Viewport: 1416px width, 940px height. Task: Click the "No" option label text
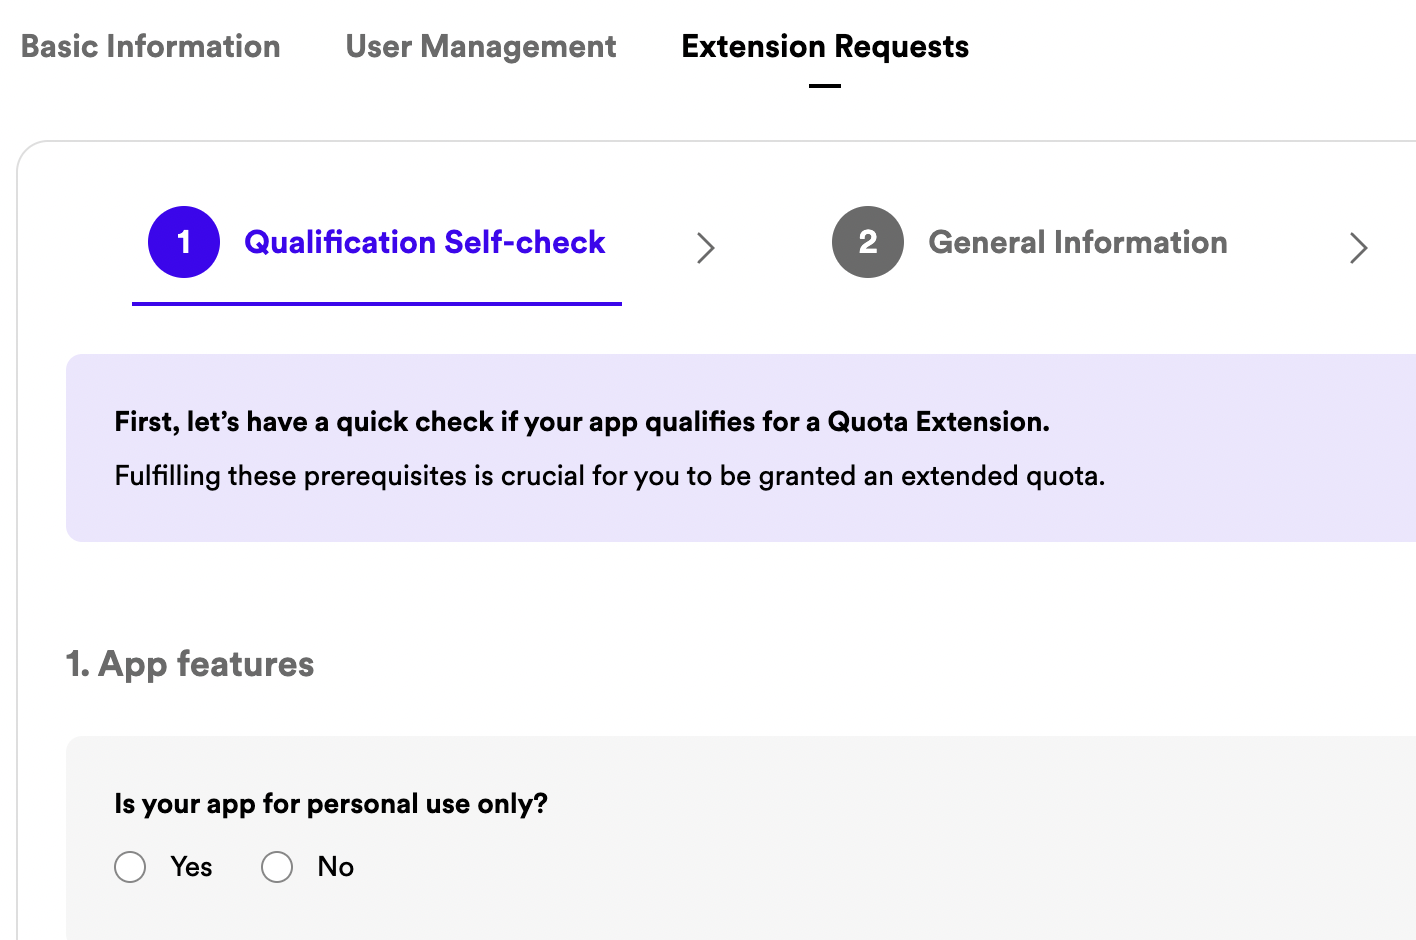click(336, 867)
